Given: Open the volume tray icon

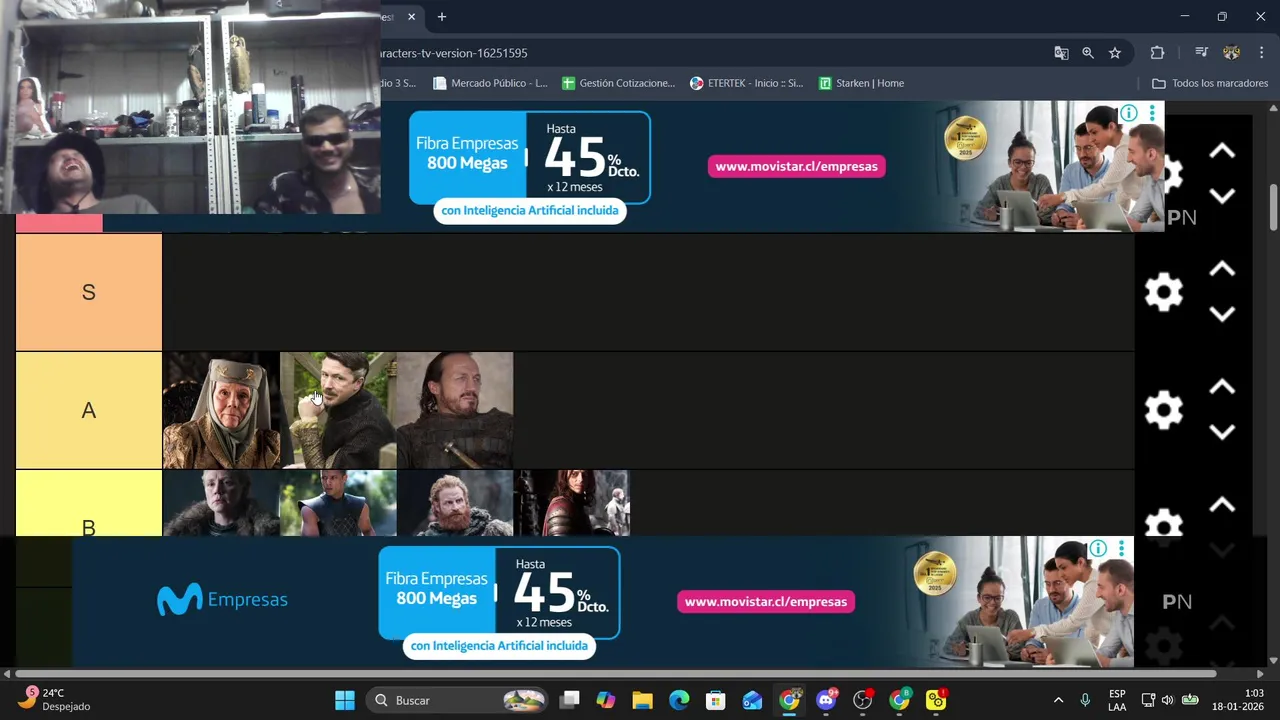Looking at the screenshot, I should point(1168,700).
